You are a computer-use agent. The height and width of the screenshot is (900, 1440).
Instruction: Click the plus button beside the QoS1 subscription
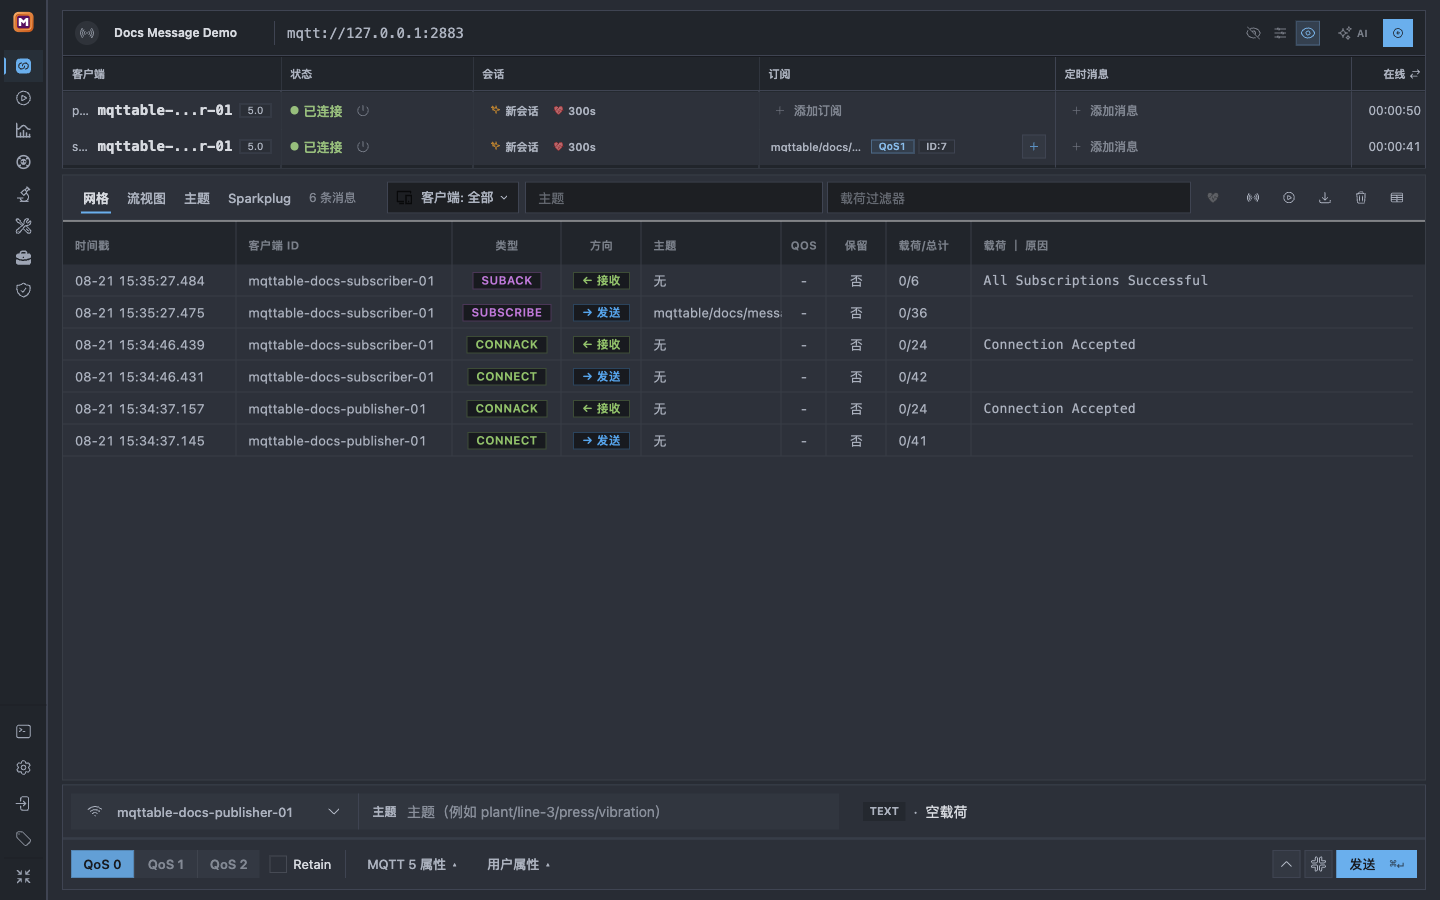[x=1034, y=147]
